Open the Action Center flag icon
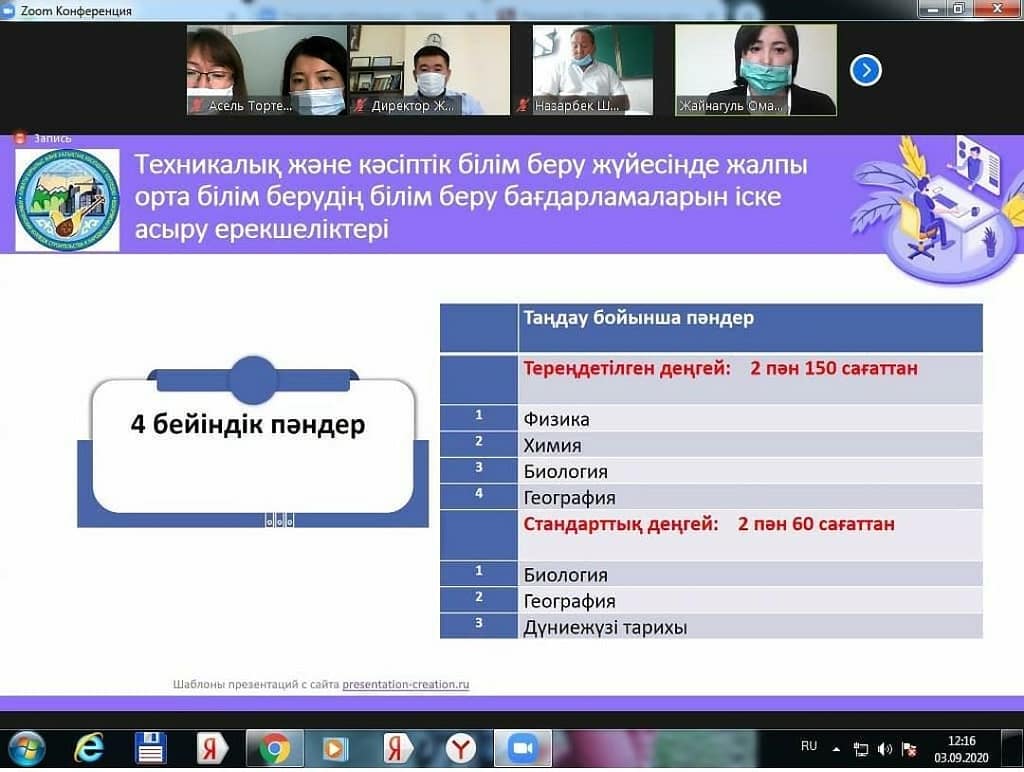This screenshot has width=1024, height=772. click(x=909, y=749)
